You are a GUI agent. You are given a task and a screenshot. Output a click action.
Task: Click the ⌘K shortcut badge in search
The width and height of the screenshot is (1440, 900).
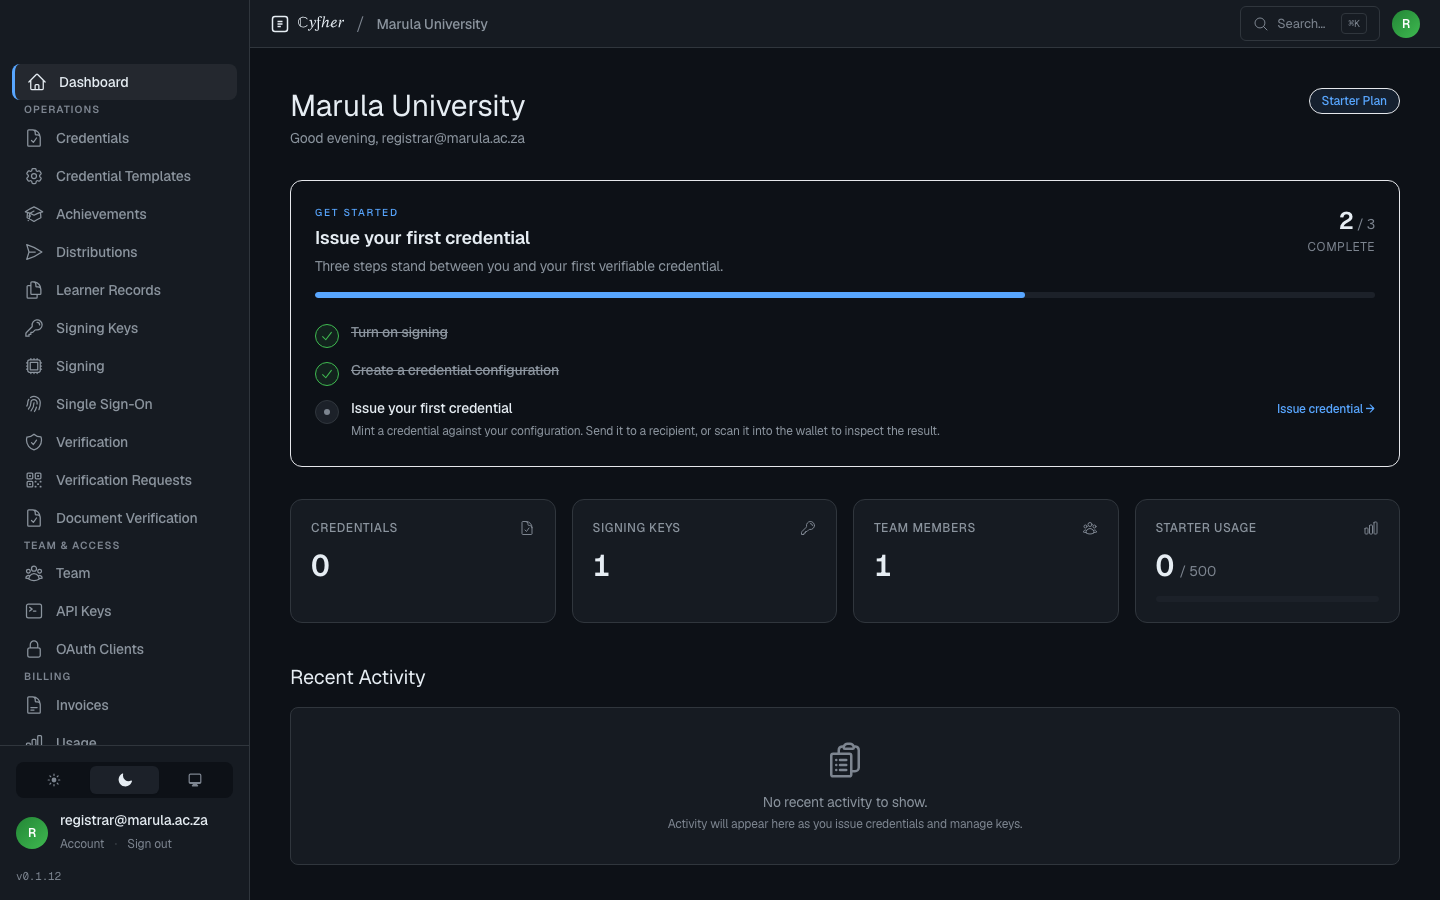[x=1354, y=24]
